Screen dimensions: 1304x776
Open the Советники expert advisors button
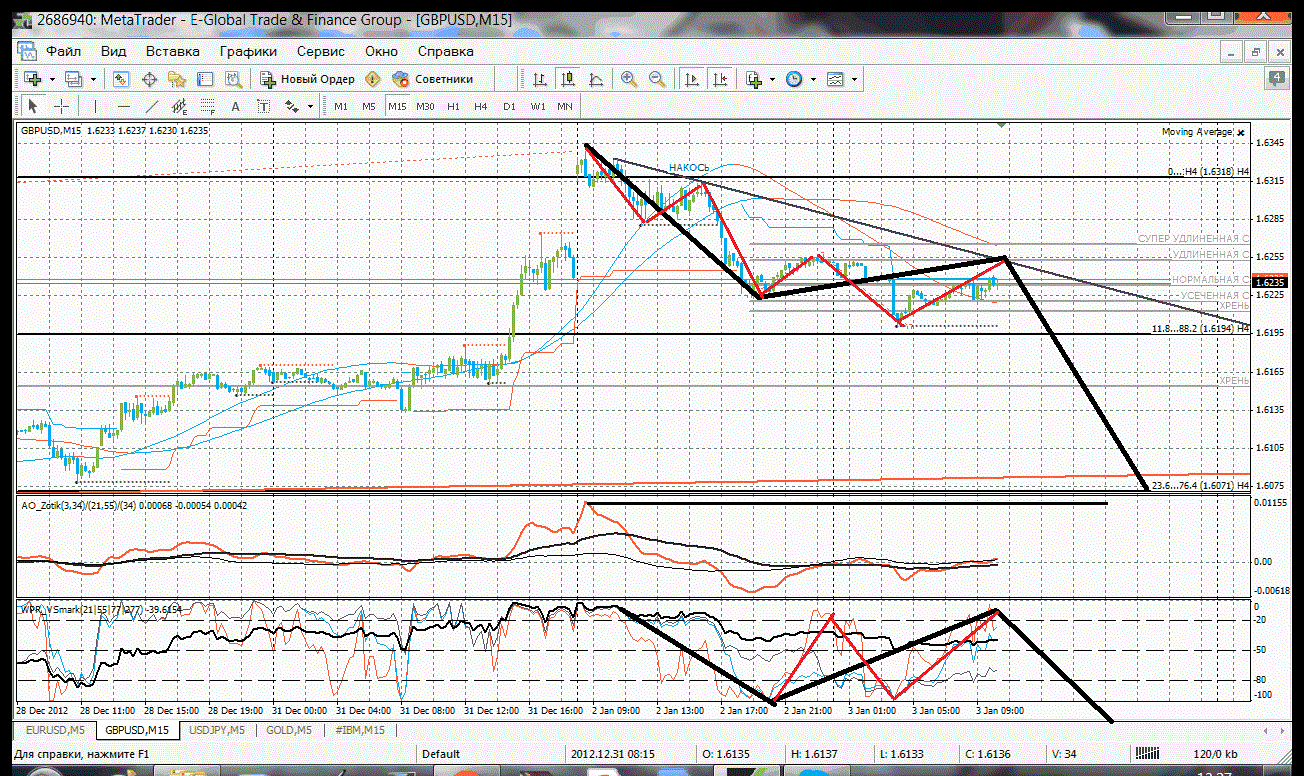(x=433, y=79)
